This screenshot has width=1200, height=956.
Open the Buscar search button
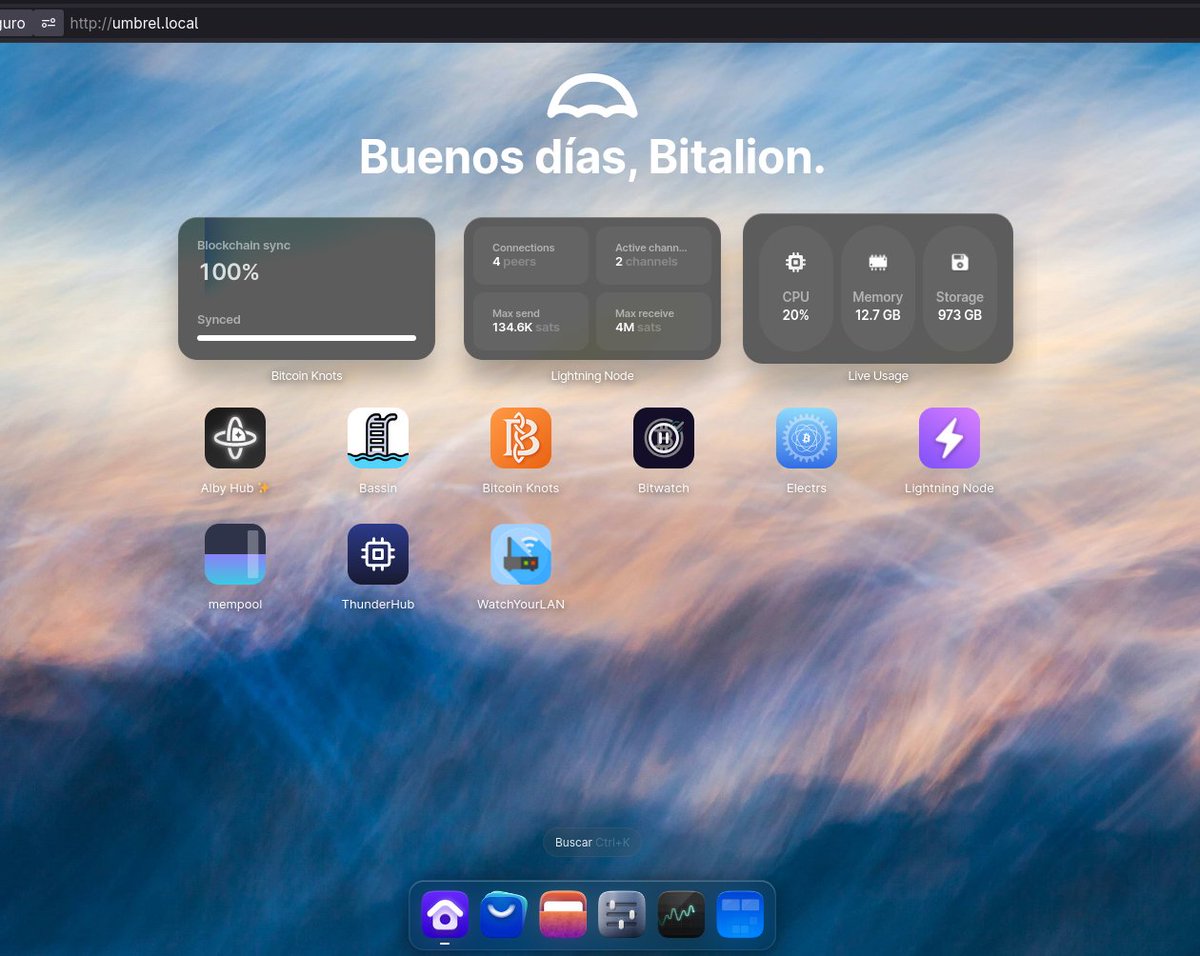pyautogui.click(x=592, y=842)
